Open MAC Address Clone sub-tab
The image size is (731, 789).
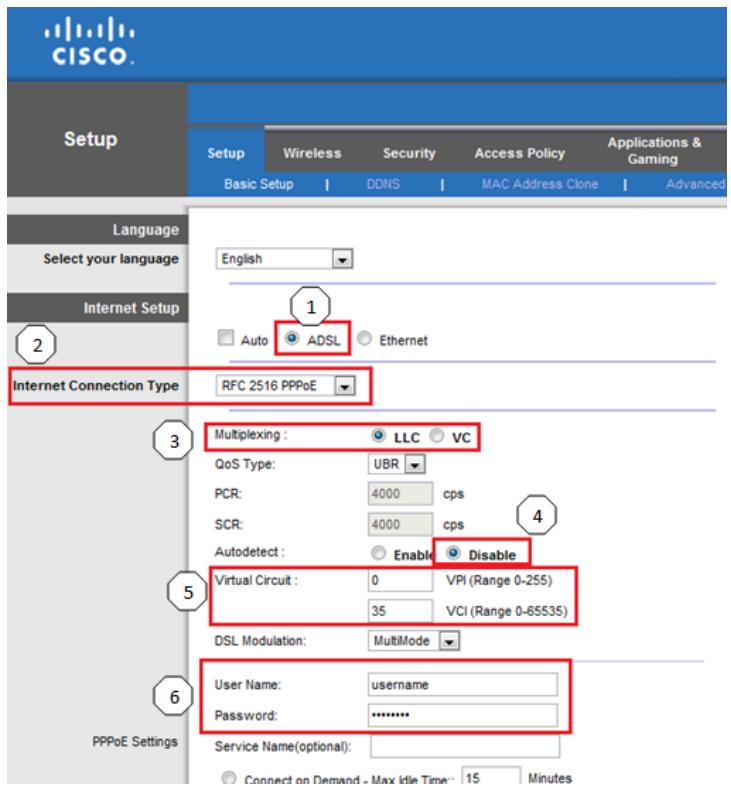tap(540, 184)
